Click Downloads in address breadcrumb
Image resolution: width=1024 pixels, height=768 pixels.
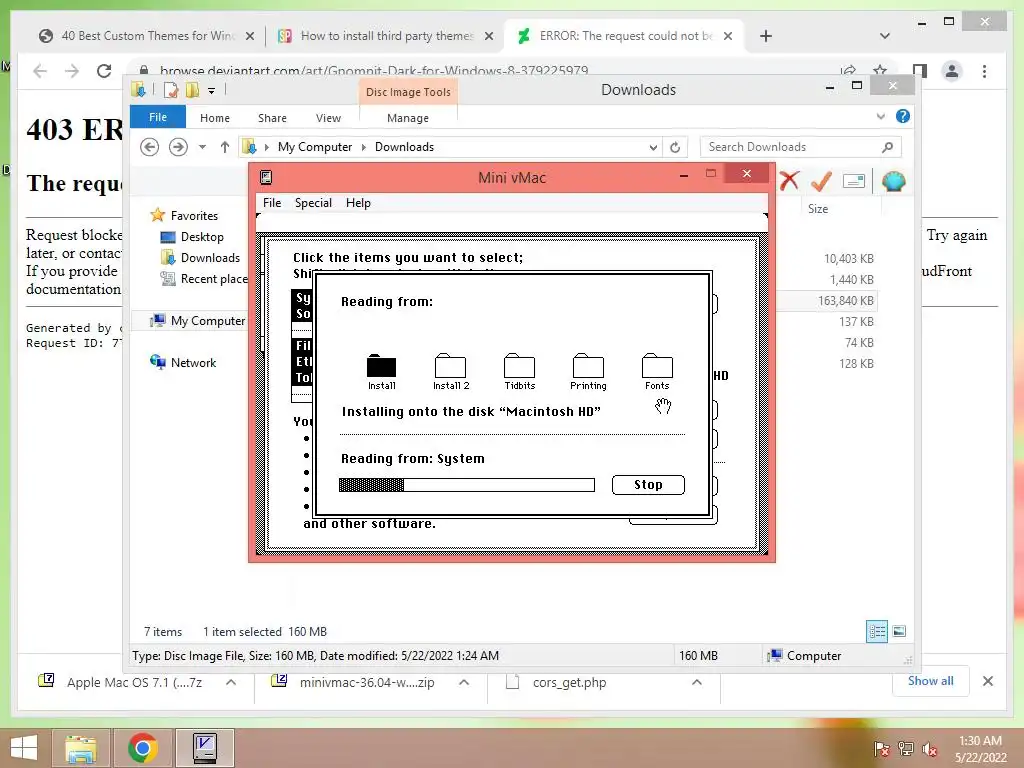click(404, 147)
